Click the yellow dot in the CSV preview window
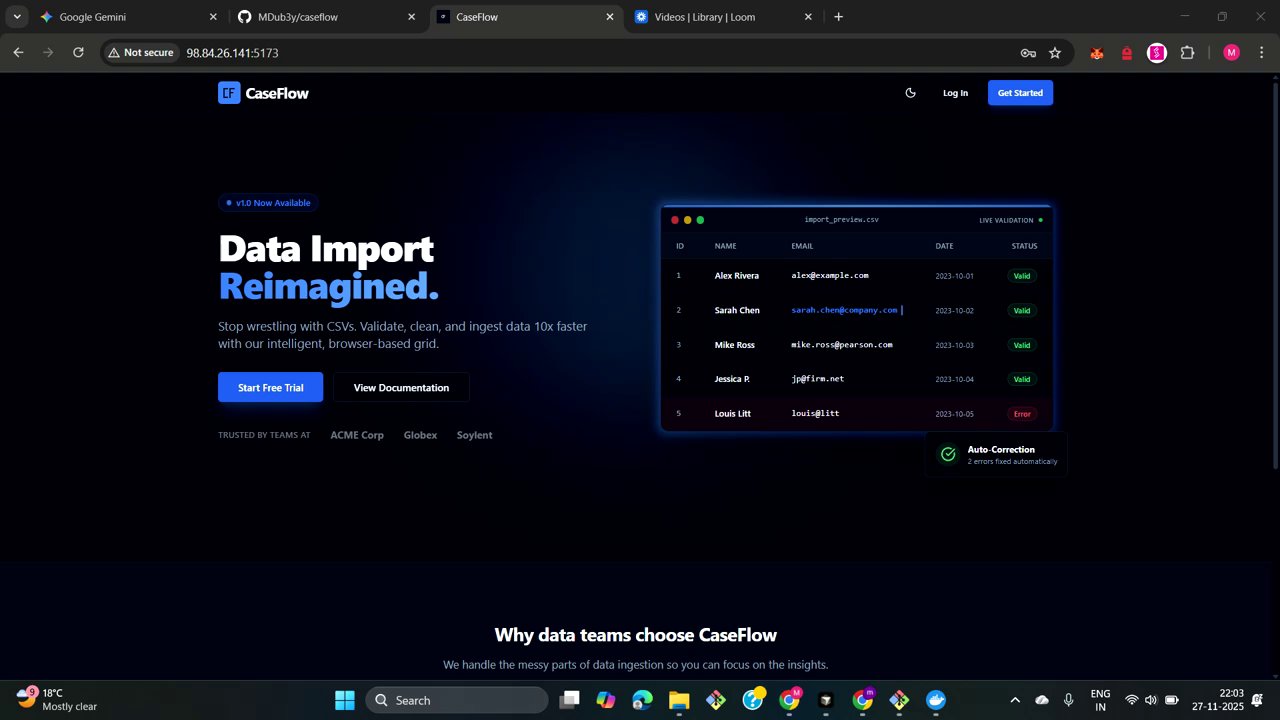The height and width of the screenshot is (720, 1280). coord(687,220)
